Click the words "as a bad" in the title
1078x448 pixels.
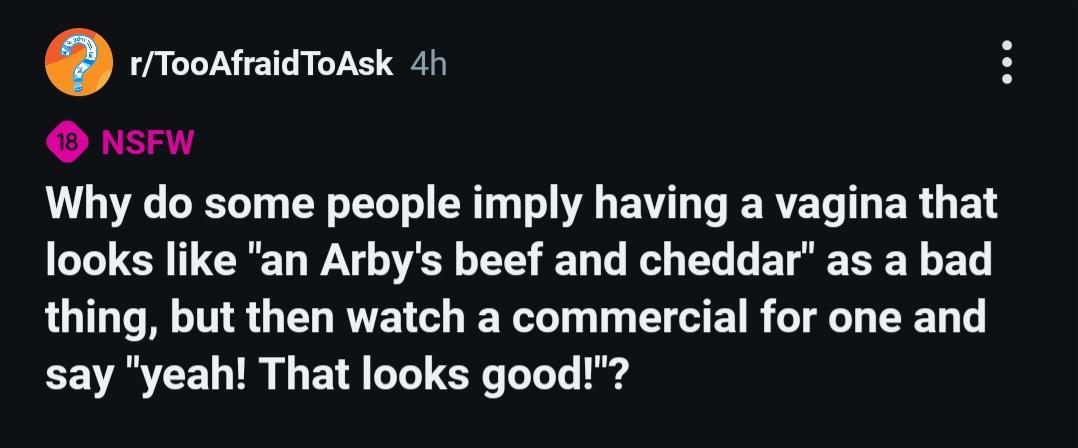[909, 261]
